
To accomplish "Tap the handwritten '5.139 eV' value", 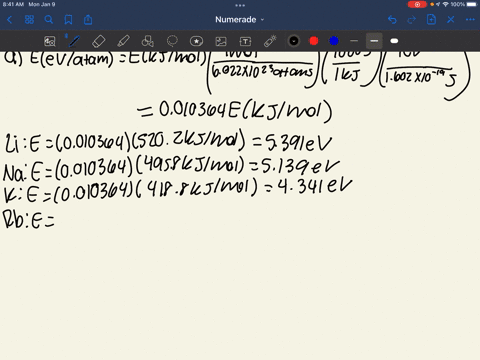I will pos(301,166).
